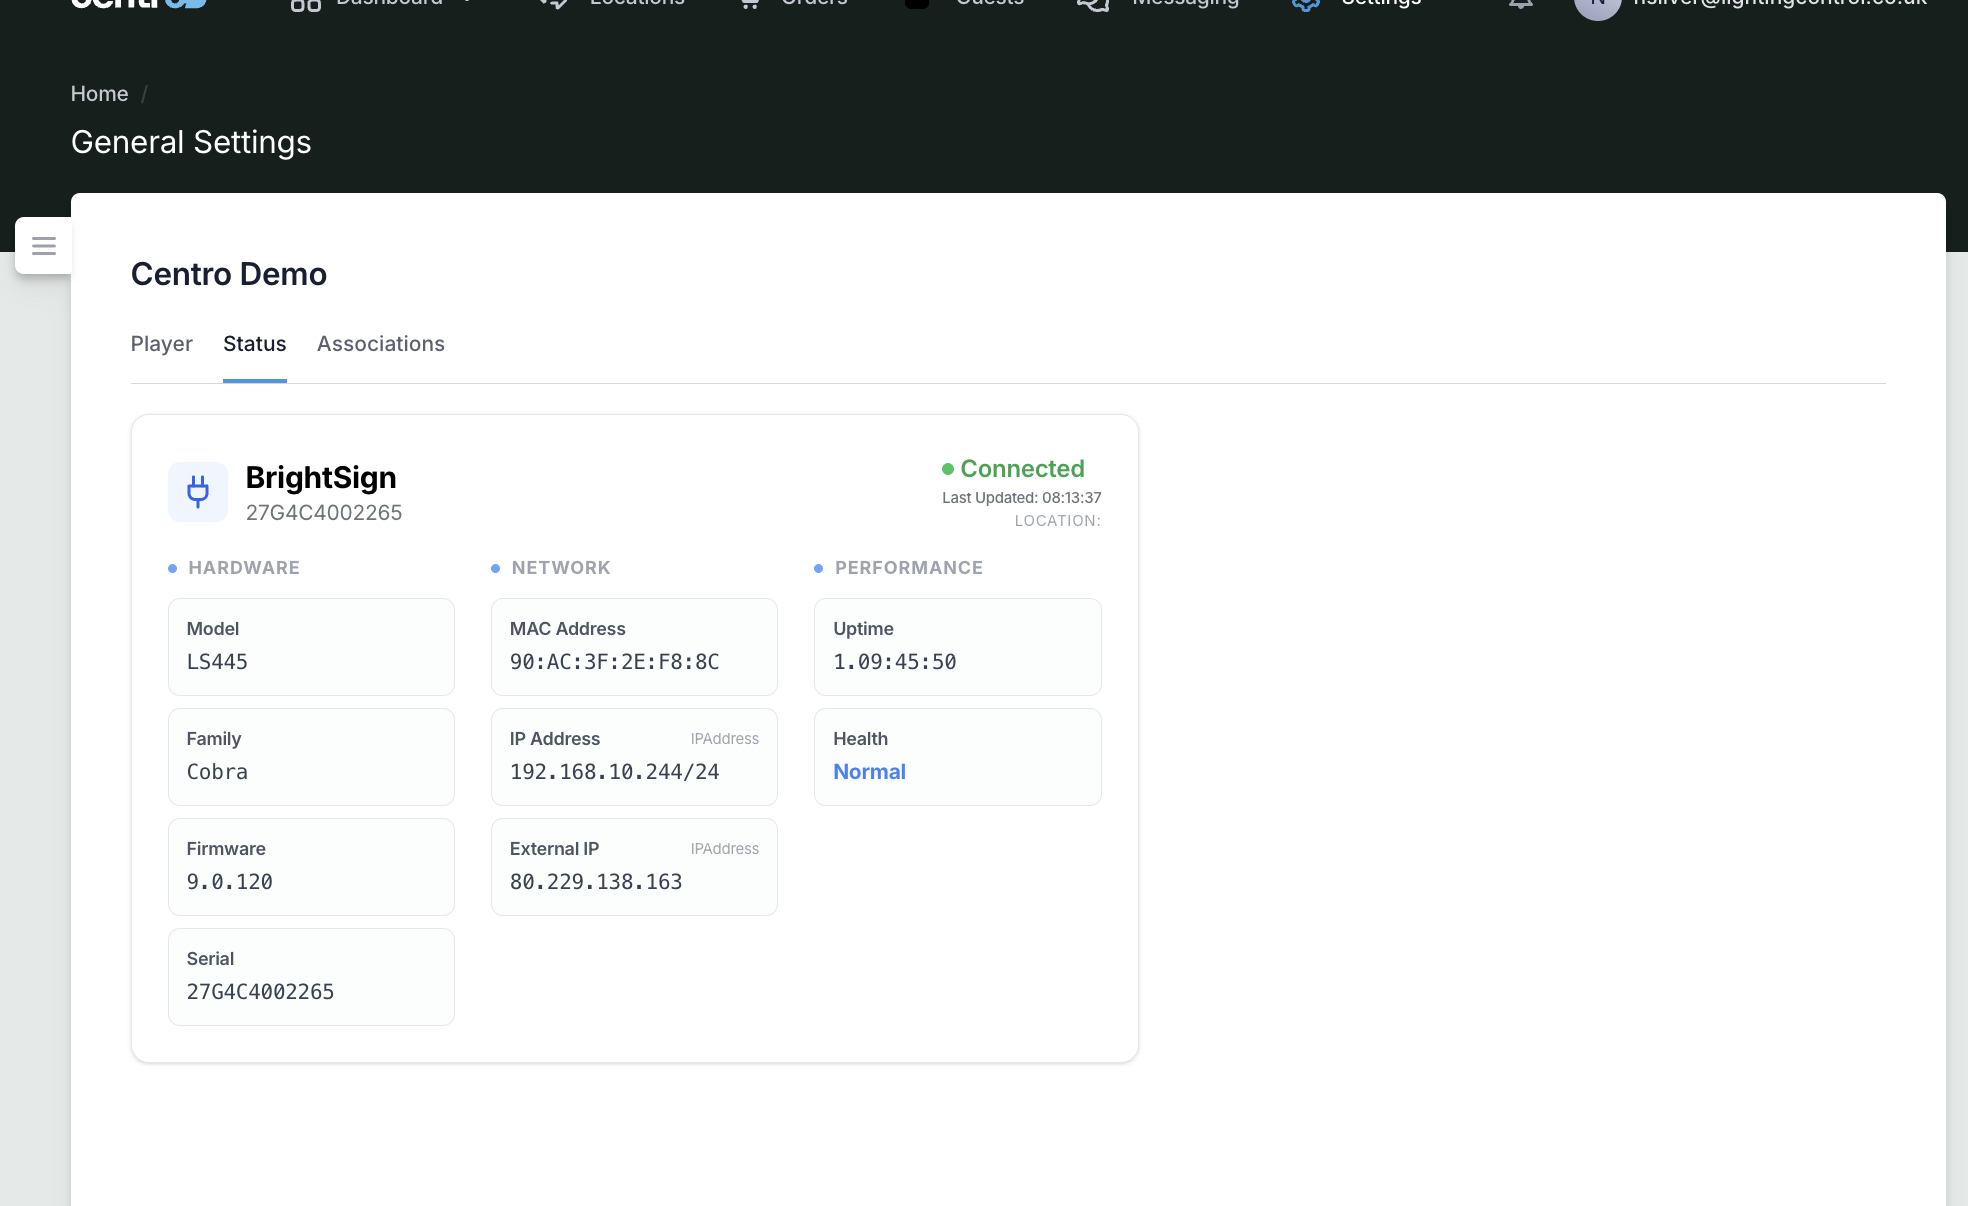Select the Firmware 9.0.120 card
The image size is (1968, 1206).
click(311, 867)
